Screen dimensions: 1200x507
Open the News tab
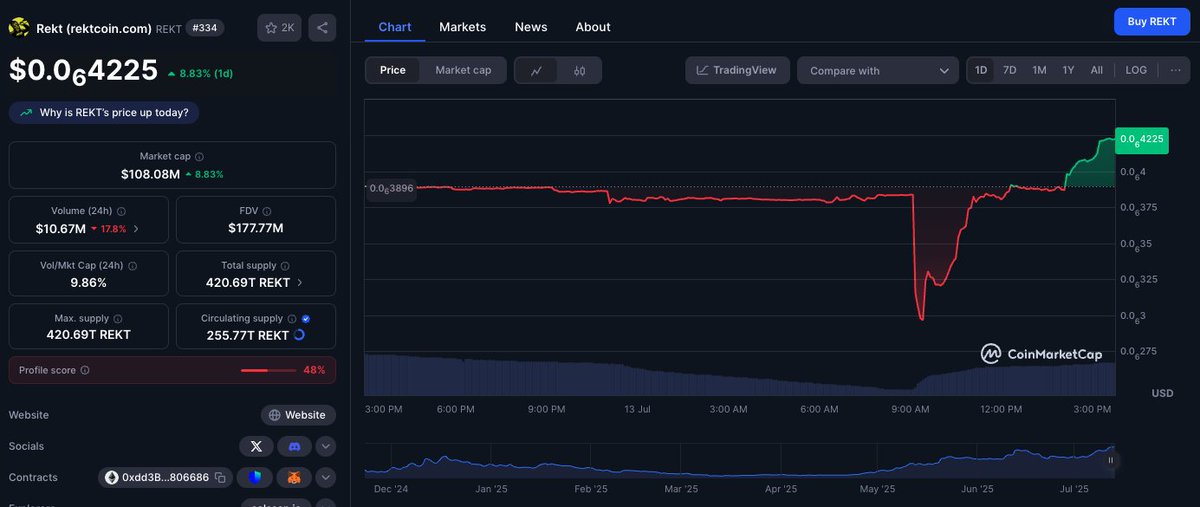click(x=531, y=27)
